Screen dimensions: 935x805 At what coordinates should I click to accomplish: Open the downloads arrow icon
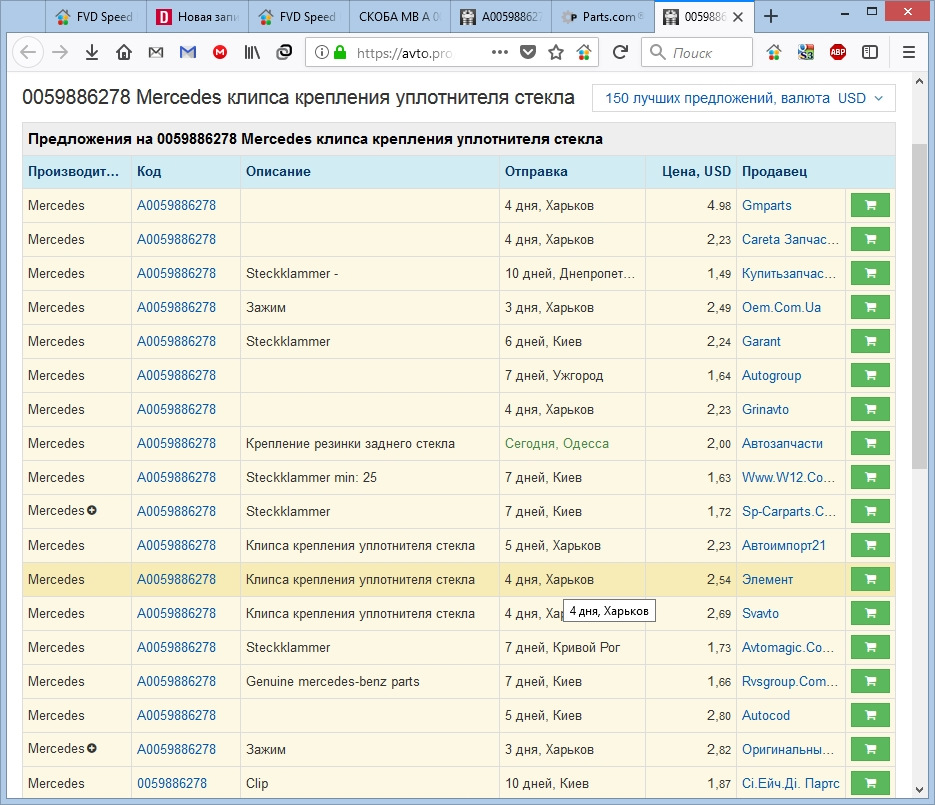pos(92,52)
